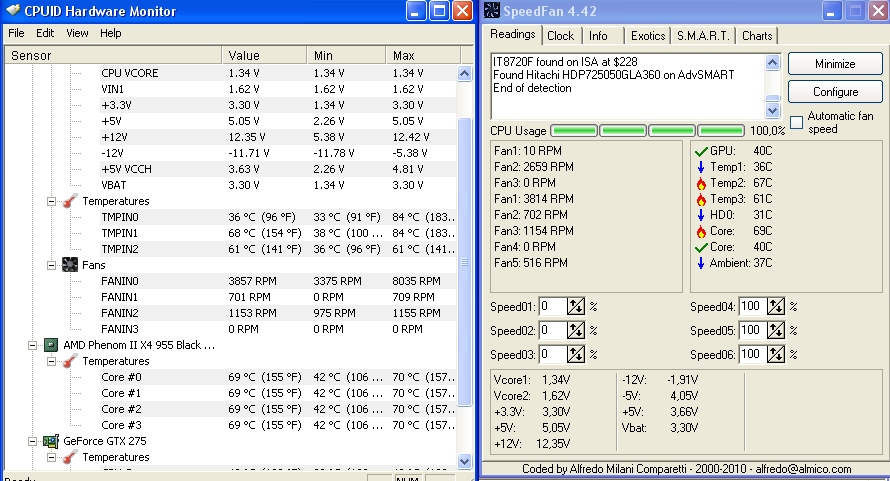Click the SpeedFan title bar fan icon
The image size is (890, 481).
click(492, 10)
